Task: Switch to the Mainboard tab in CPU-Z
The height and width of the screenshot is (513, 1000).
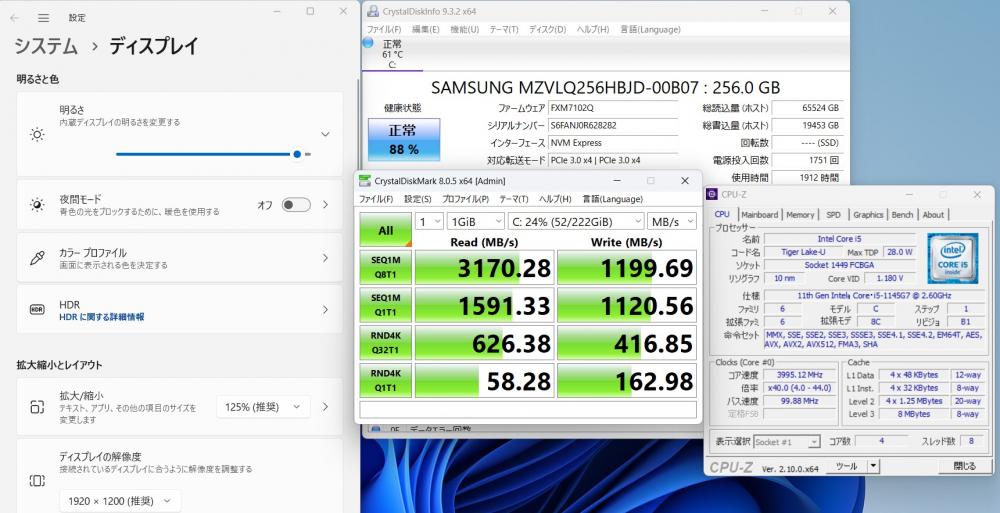Action: (760, 215)
